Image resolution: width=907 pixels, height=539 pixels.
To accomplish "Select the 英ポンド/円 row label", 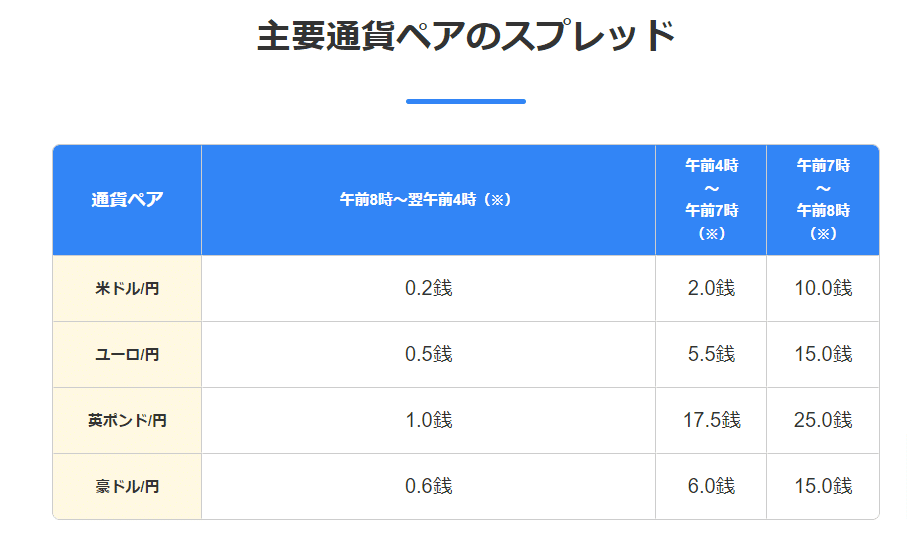I will point(127,420).
